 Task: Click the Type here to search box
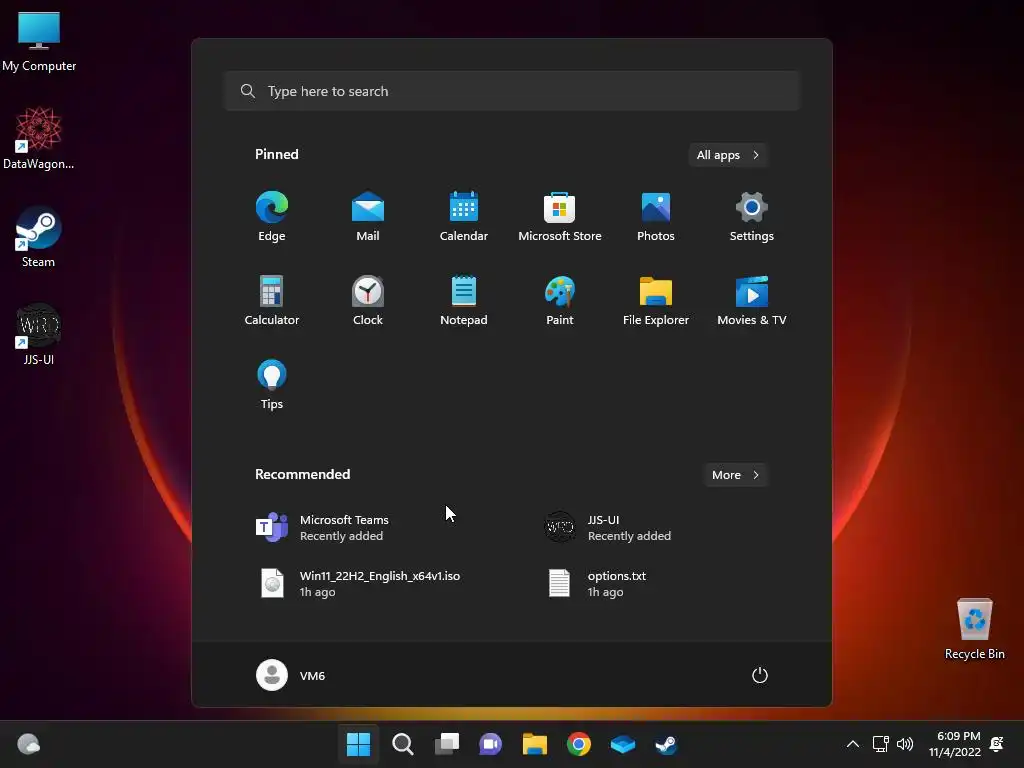[512, 91]
